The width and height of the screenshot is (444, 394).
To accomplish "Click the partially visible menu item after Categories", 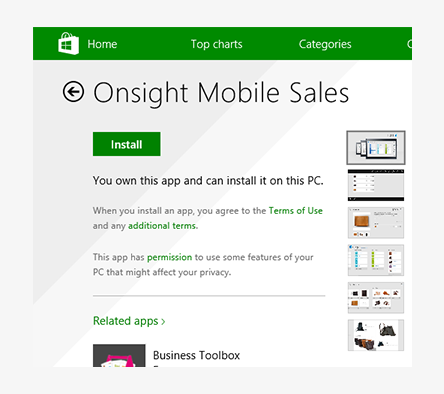I will click(409, 44).
